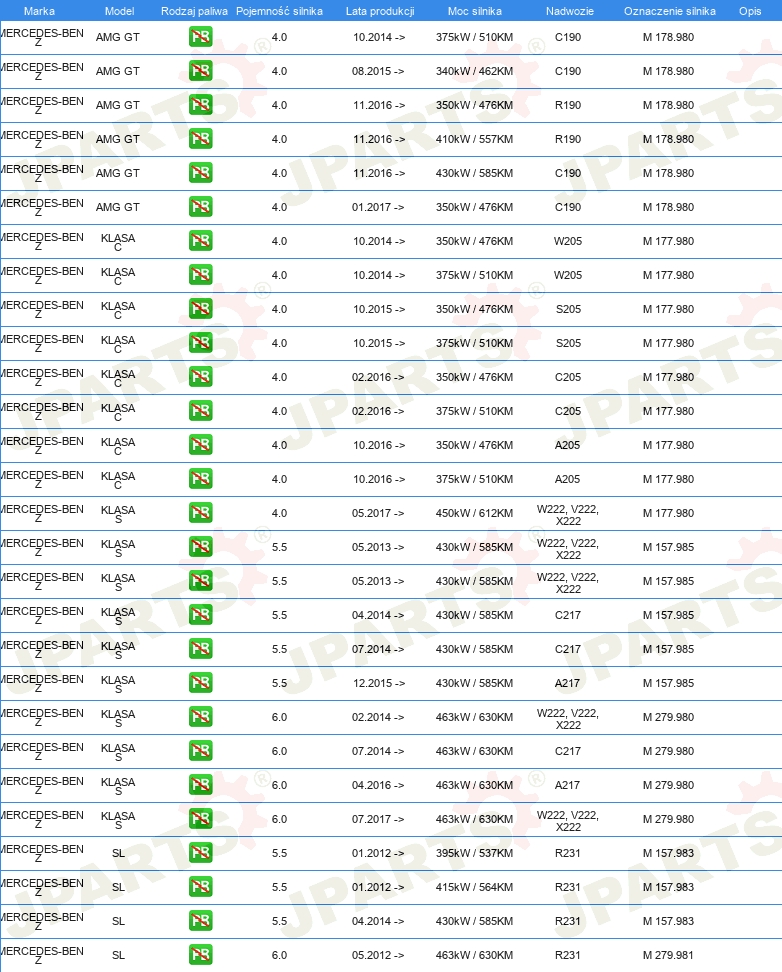This screenshot has height=972, width=782.
Task: Click the fuel icon in the AMG GT 10.2014 row
Action: [200, 37]
